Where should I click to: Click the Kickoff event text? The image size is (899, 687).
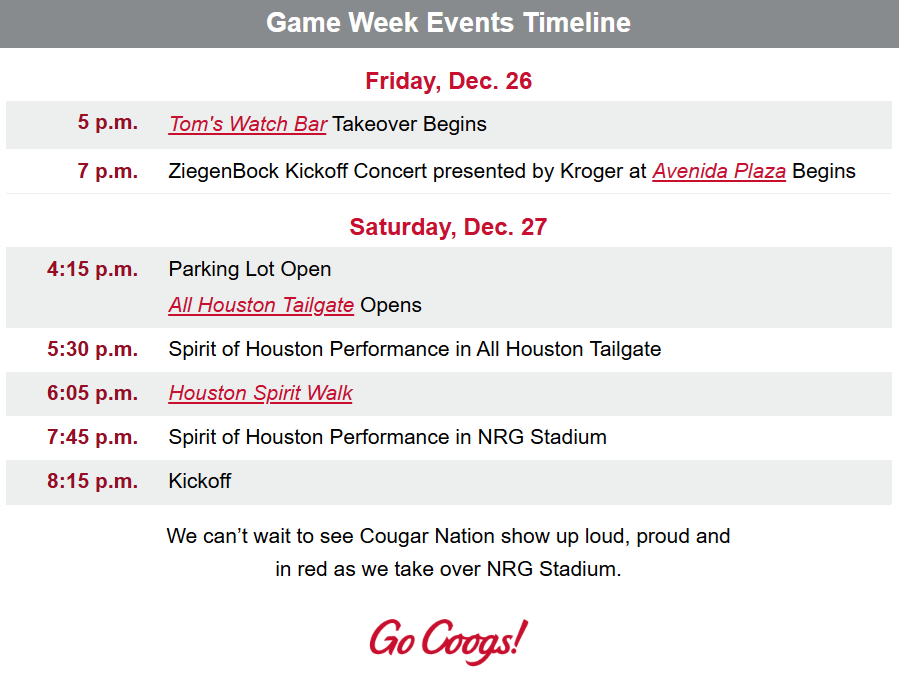click(200, 481)
